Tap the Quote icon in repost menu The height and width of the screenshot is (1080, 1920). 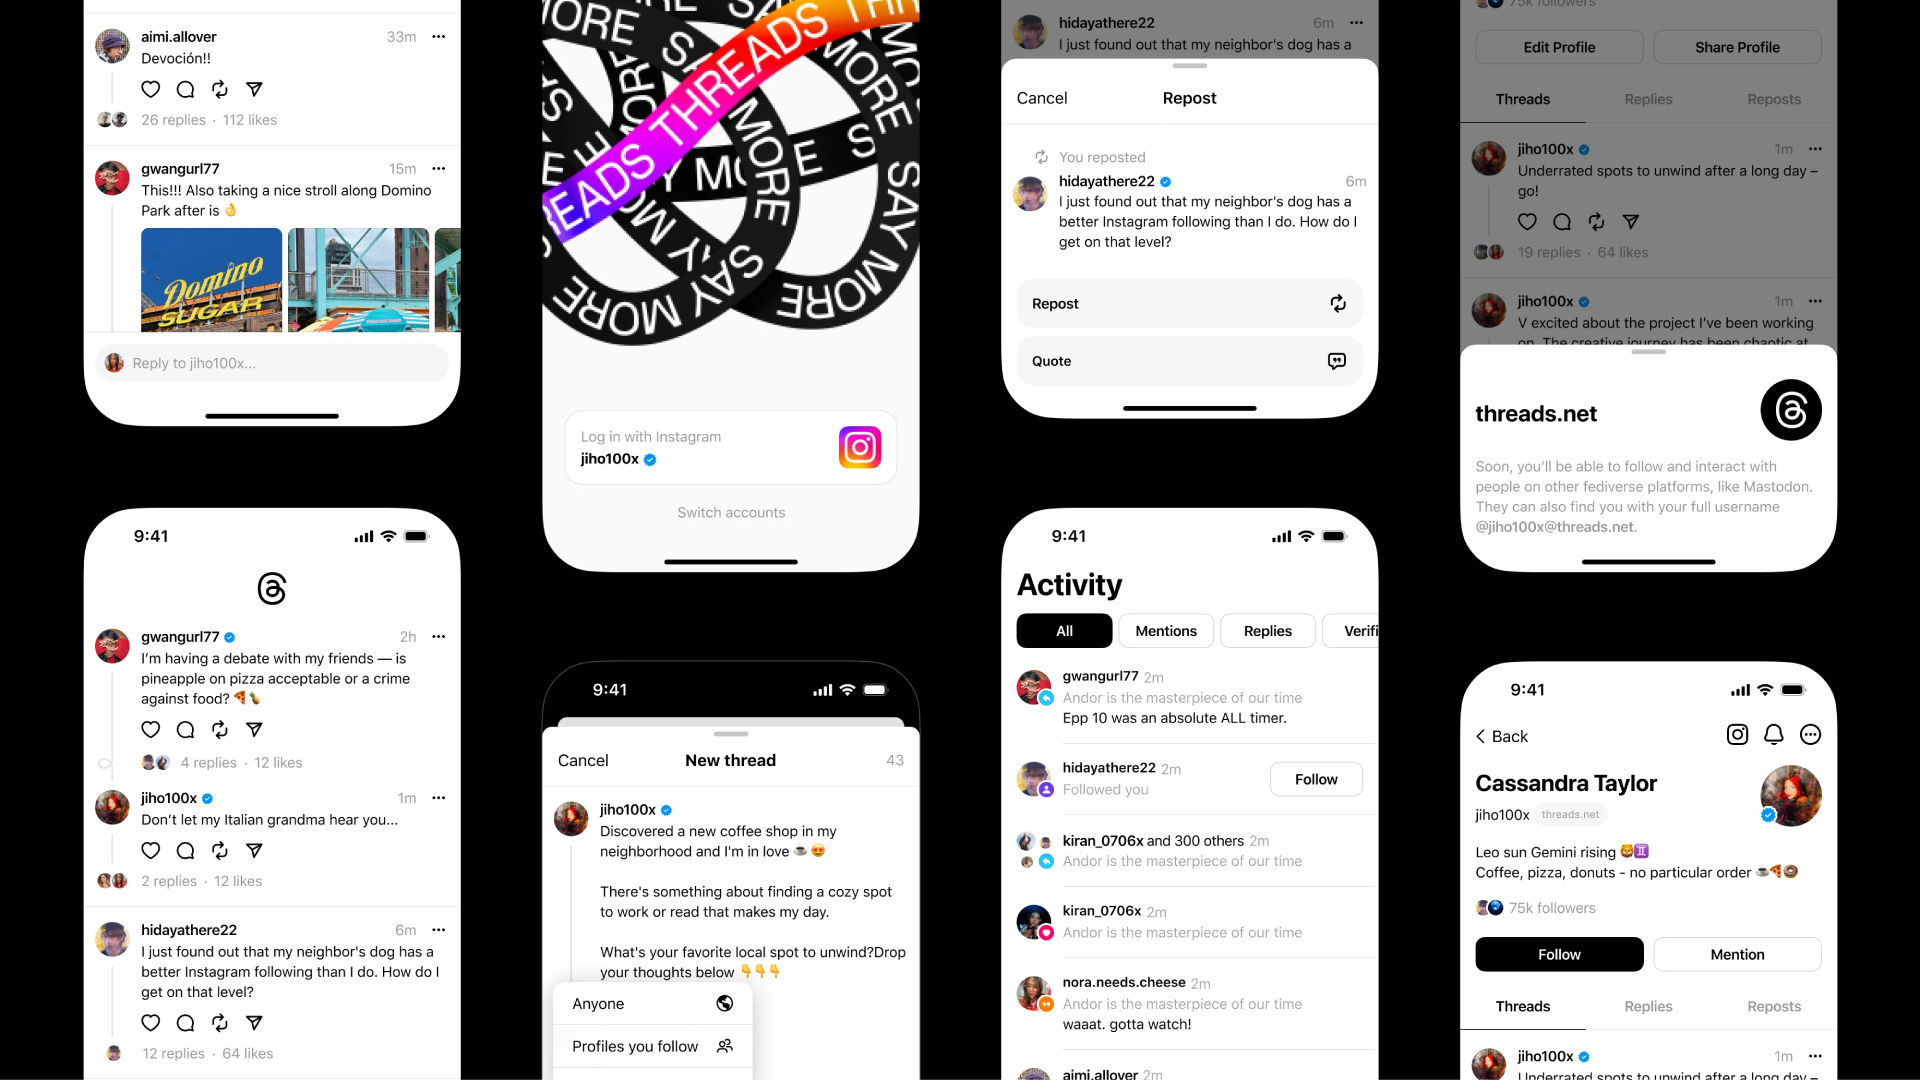(1337, 360)
